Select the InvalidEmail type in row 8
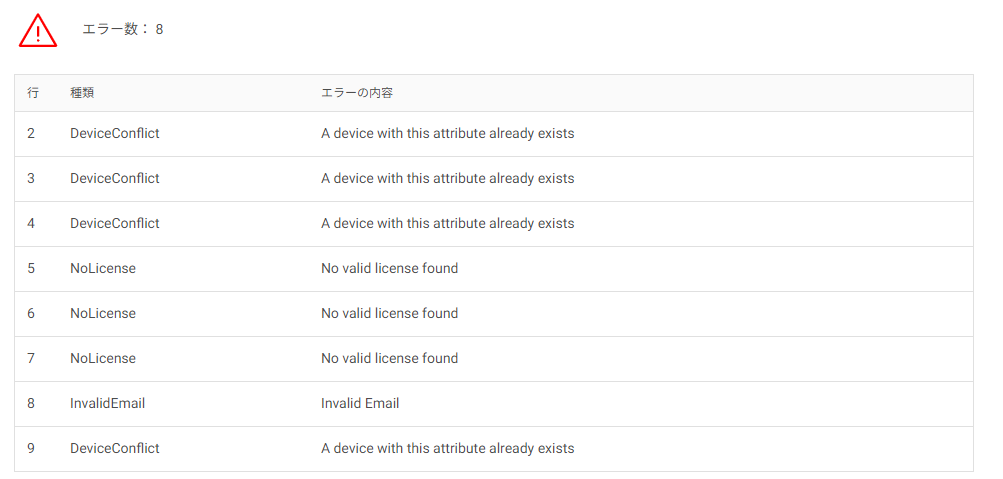The height and width of the screenshot is (479, 1003). 107,404
